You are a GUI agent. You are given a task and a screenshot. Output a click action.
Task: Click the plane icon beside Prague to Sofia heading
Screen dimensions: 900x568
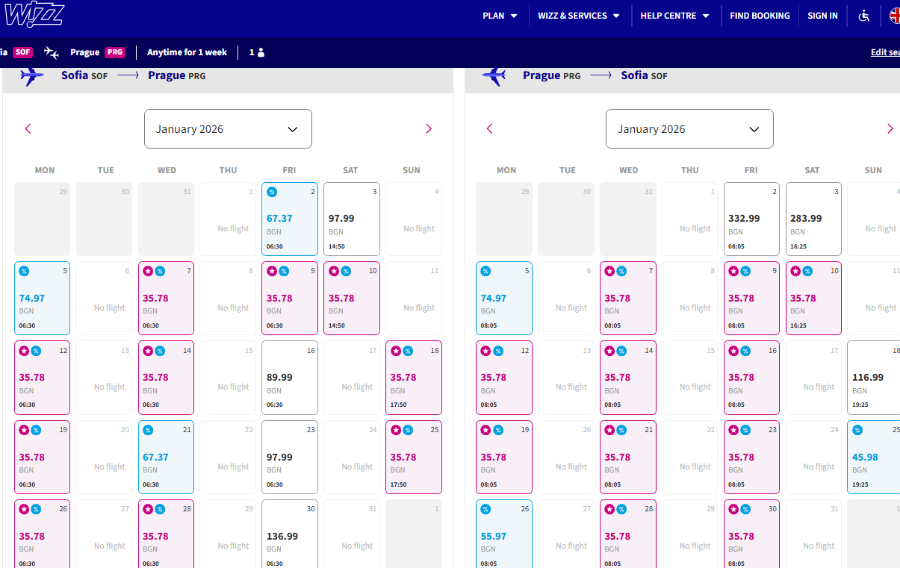494,76
